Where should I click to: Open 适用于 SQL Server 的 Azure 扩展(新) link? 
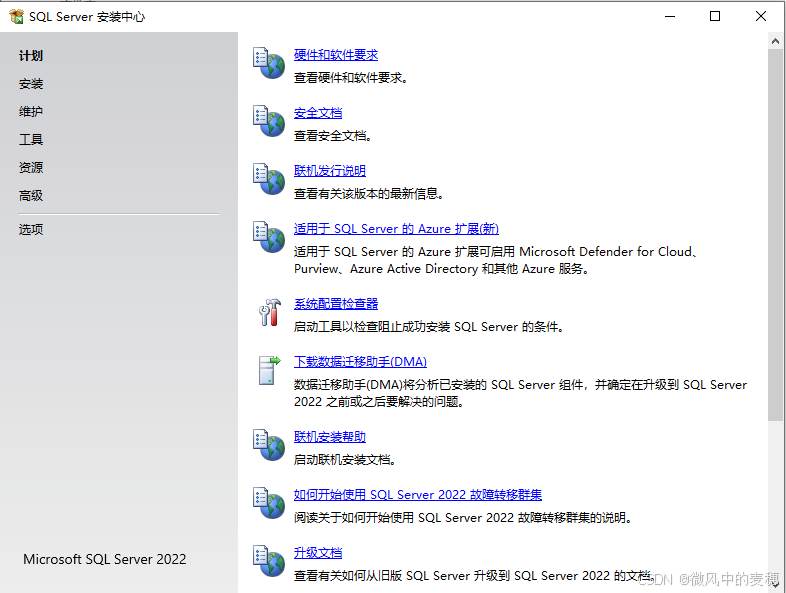pos(396,229)
